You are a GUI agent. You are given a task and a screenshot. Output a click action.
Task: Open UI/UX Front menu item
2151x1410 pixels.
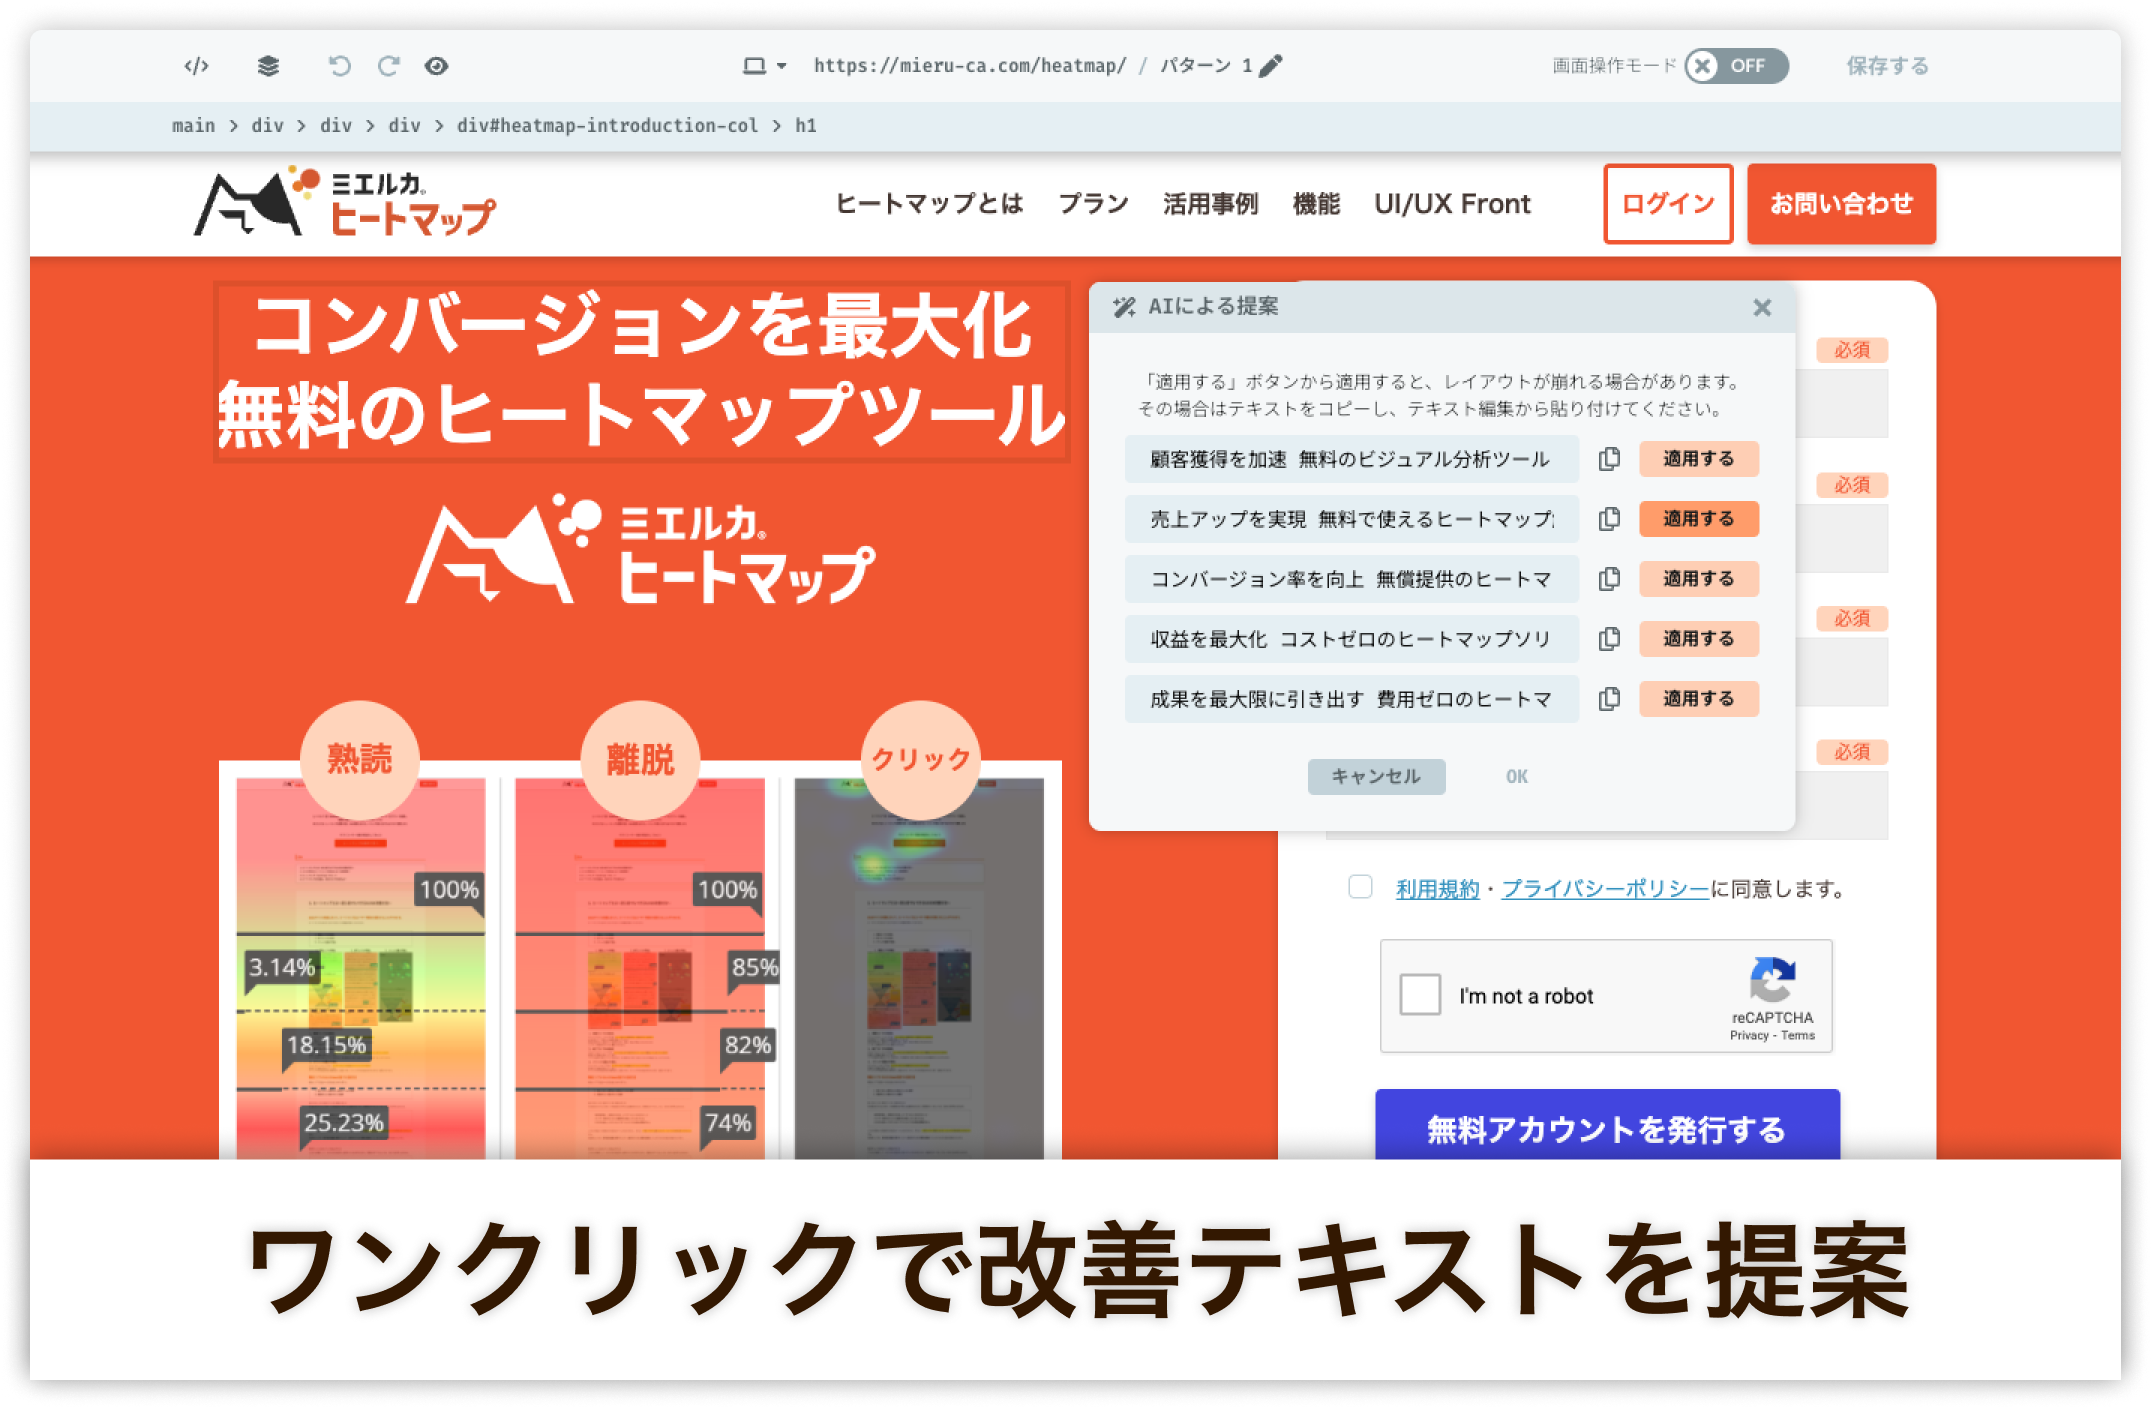[x=1452, y=204]
